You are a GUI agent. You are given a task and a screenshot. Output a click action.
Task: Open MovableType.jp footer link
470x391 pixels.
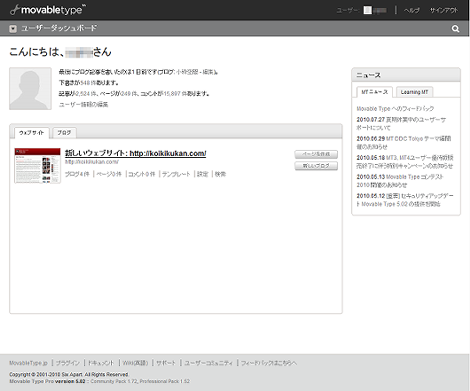click(28, 363)
